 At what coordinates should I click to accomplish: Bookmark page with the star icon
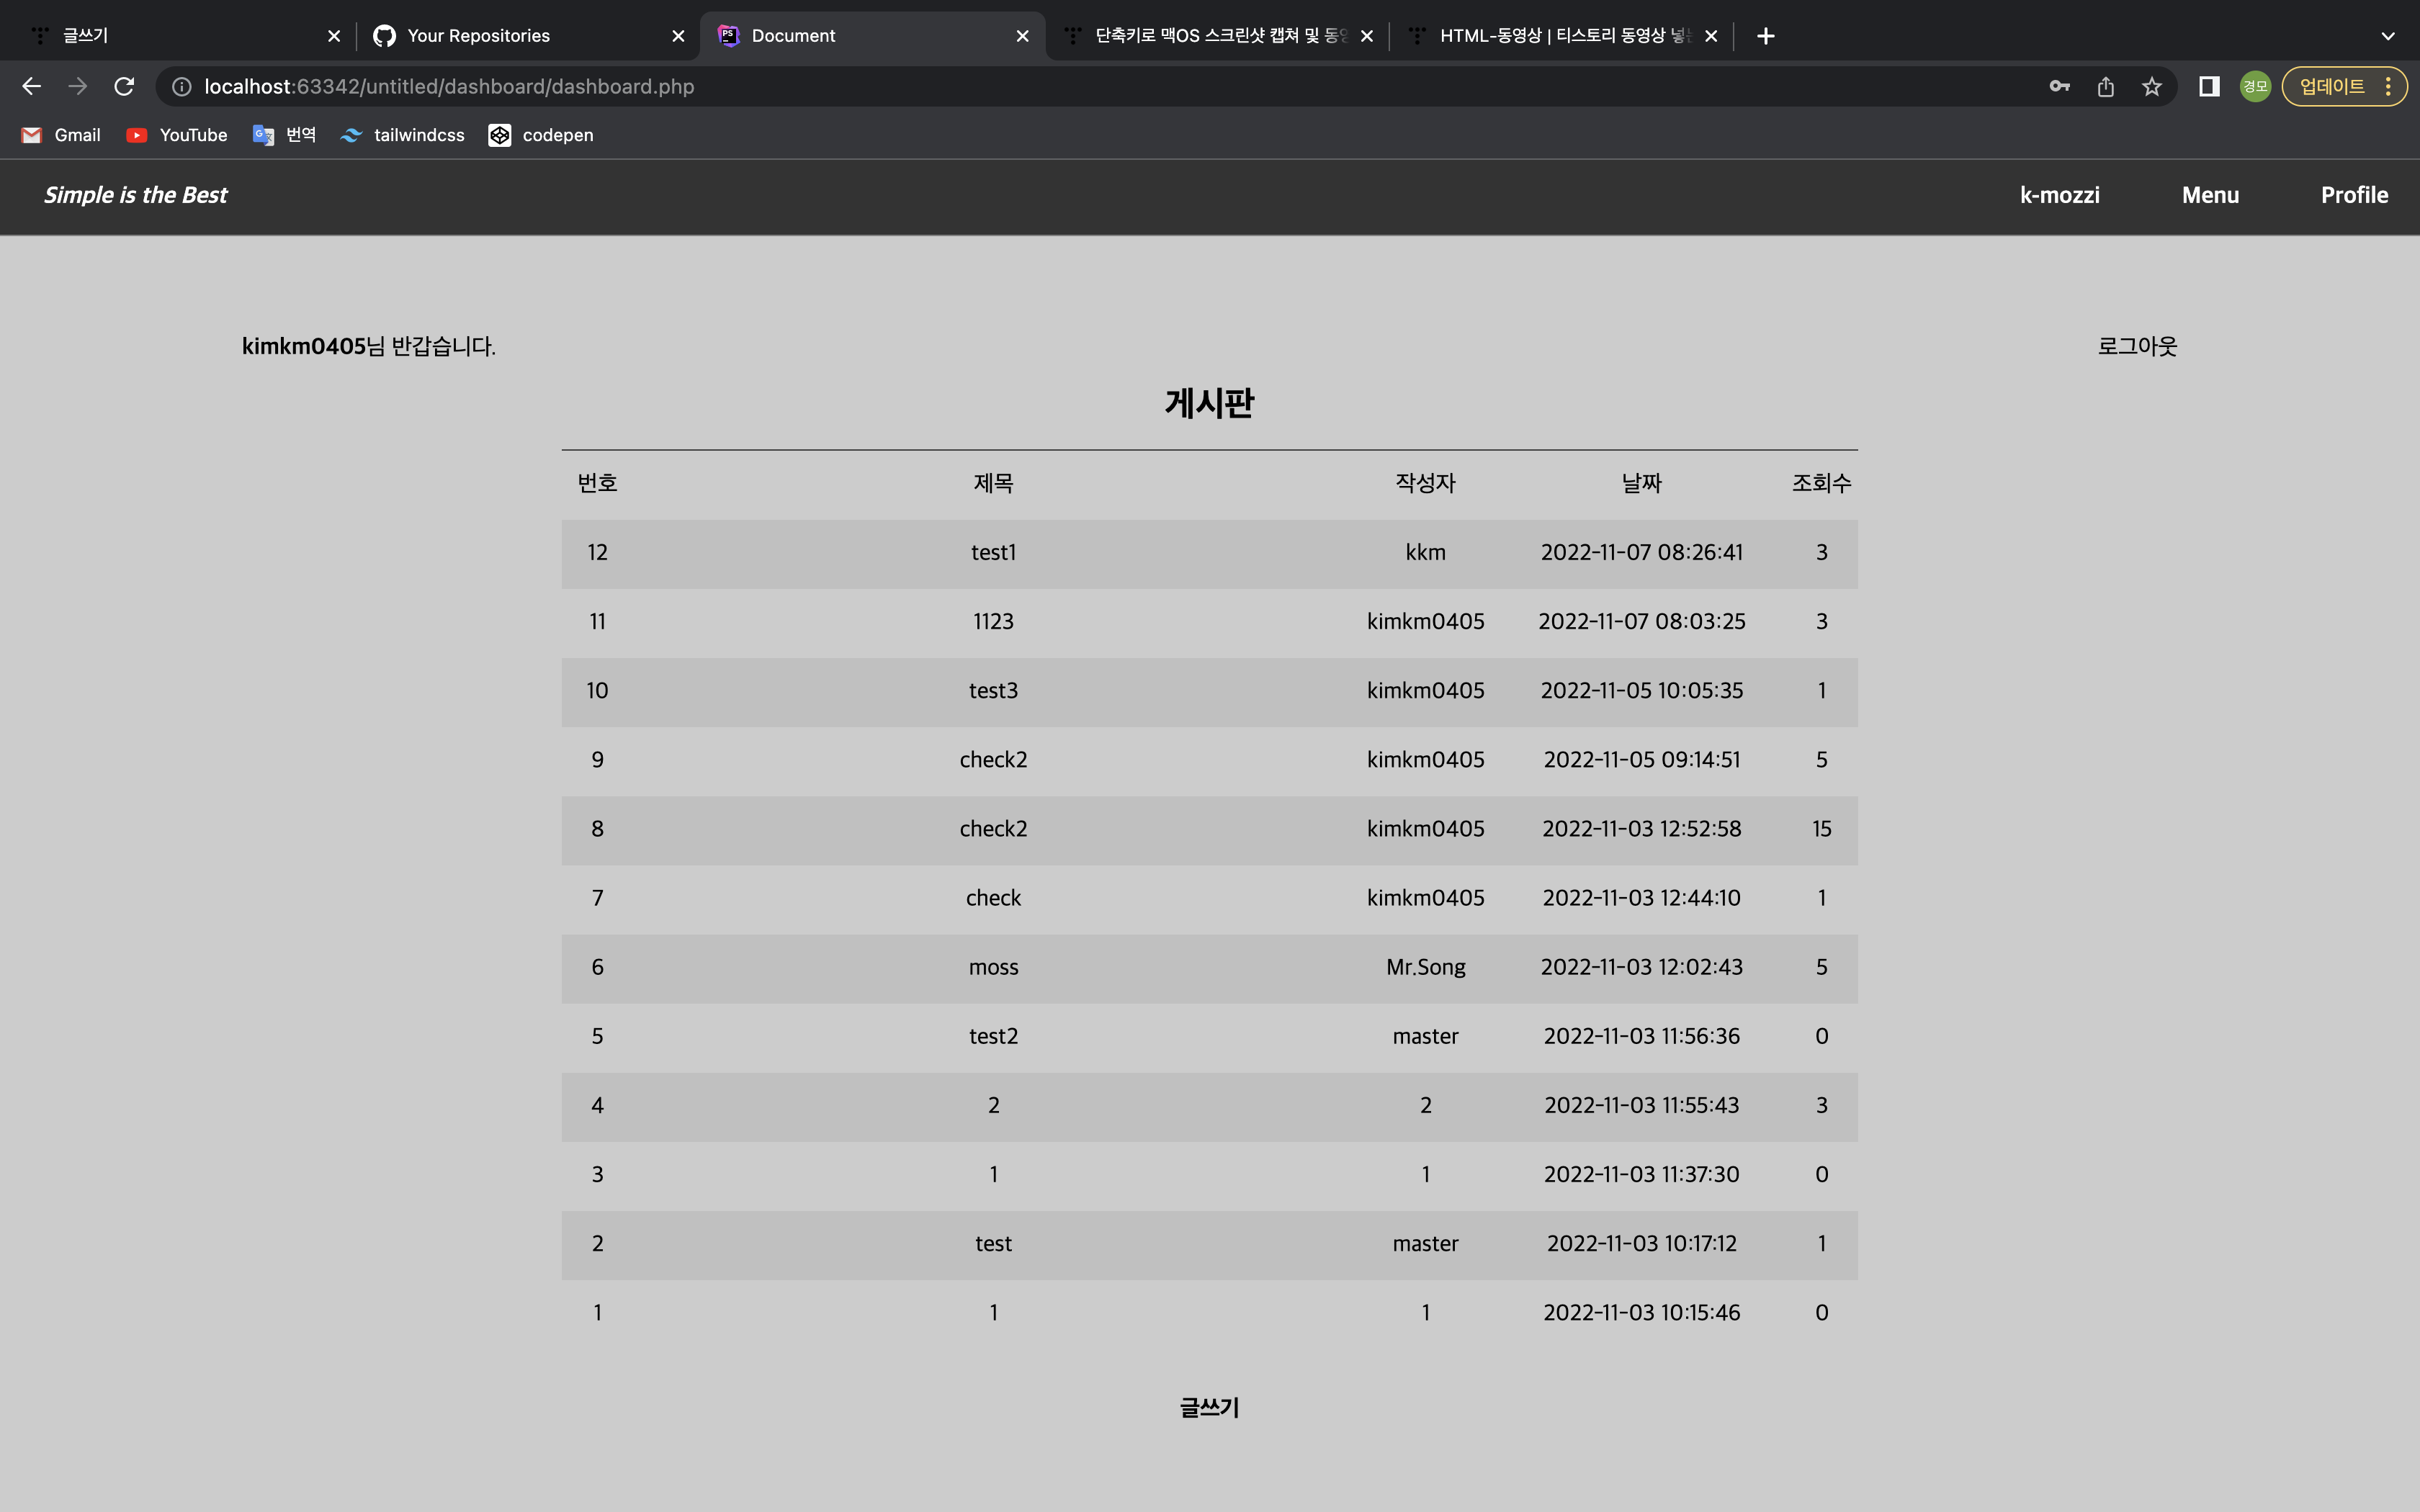[x=2152, y=87]
